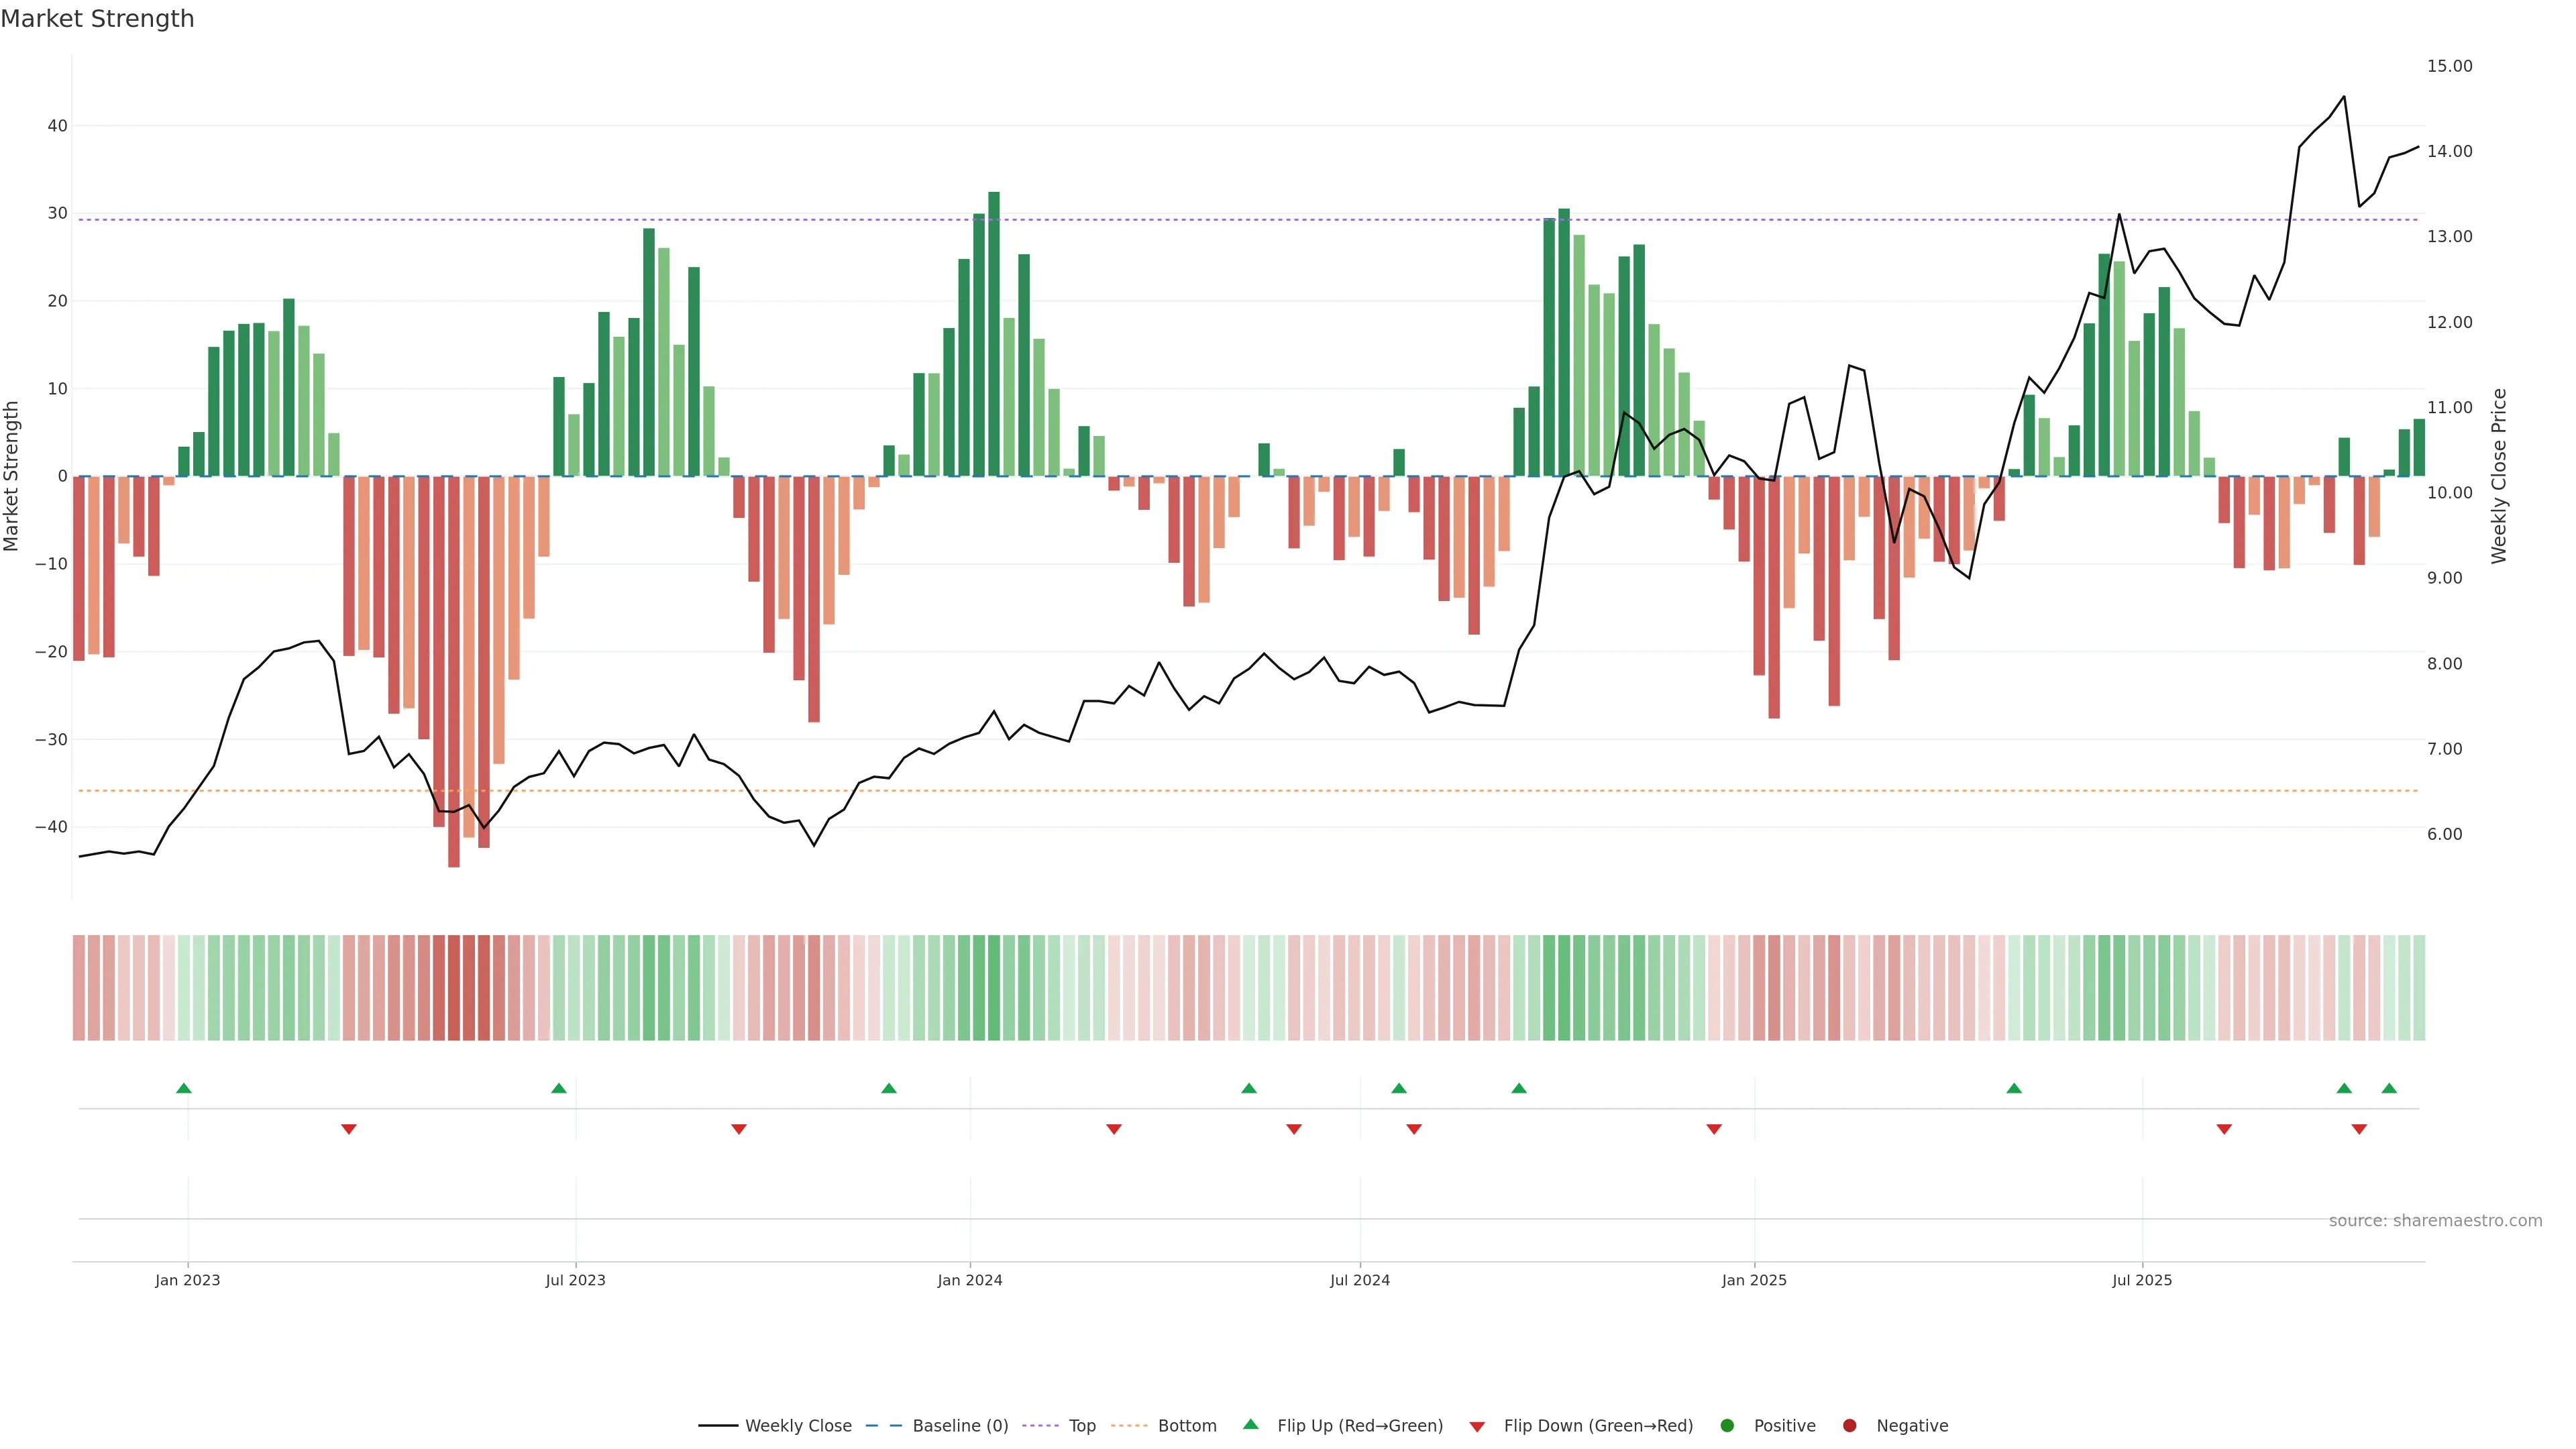Viewport: 2576px width, 1449px height.
Task: Click the Market Strength chart title
Action: point(97,19)
